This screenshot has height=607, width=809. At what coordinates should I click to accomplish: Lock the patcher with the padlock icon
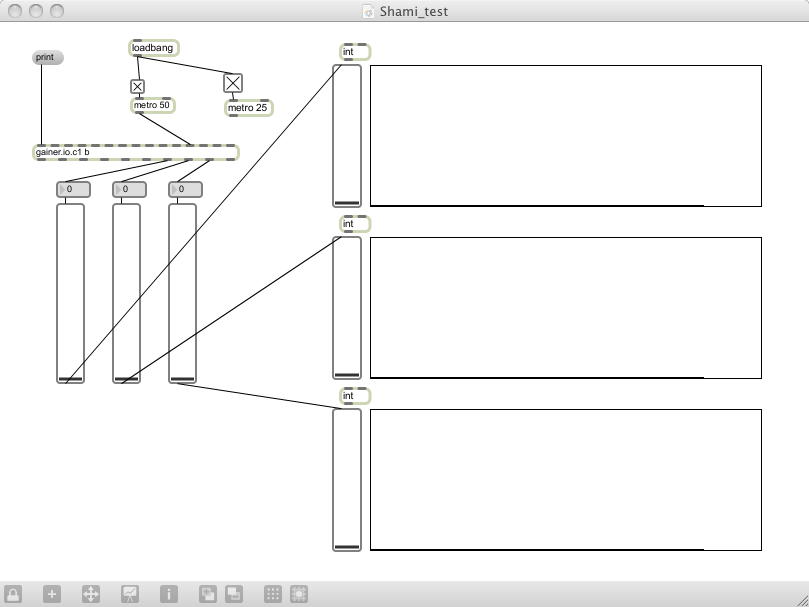pyautogui.click(x=13, y=594)
